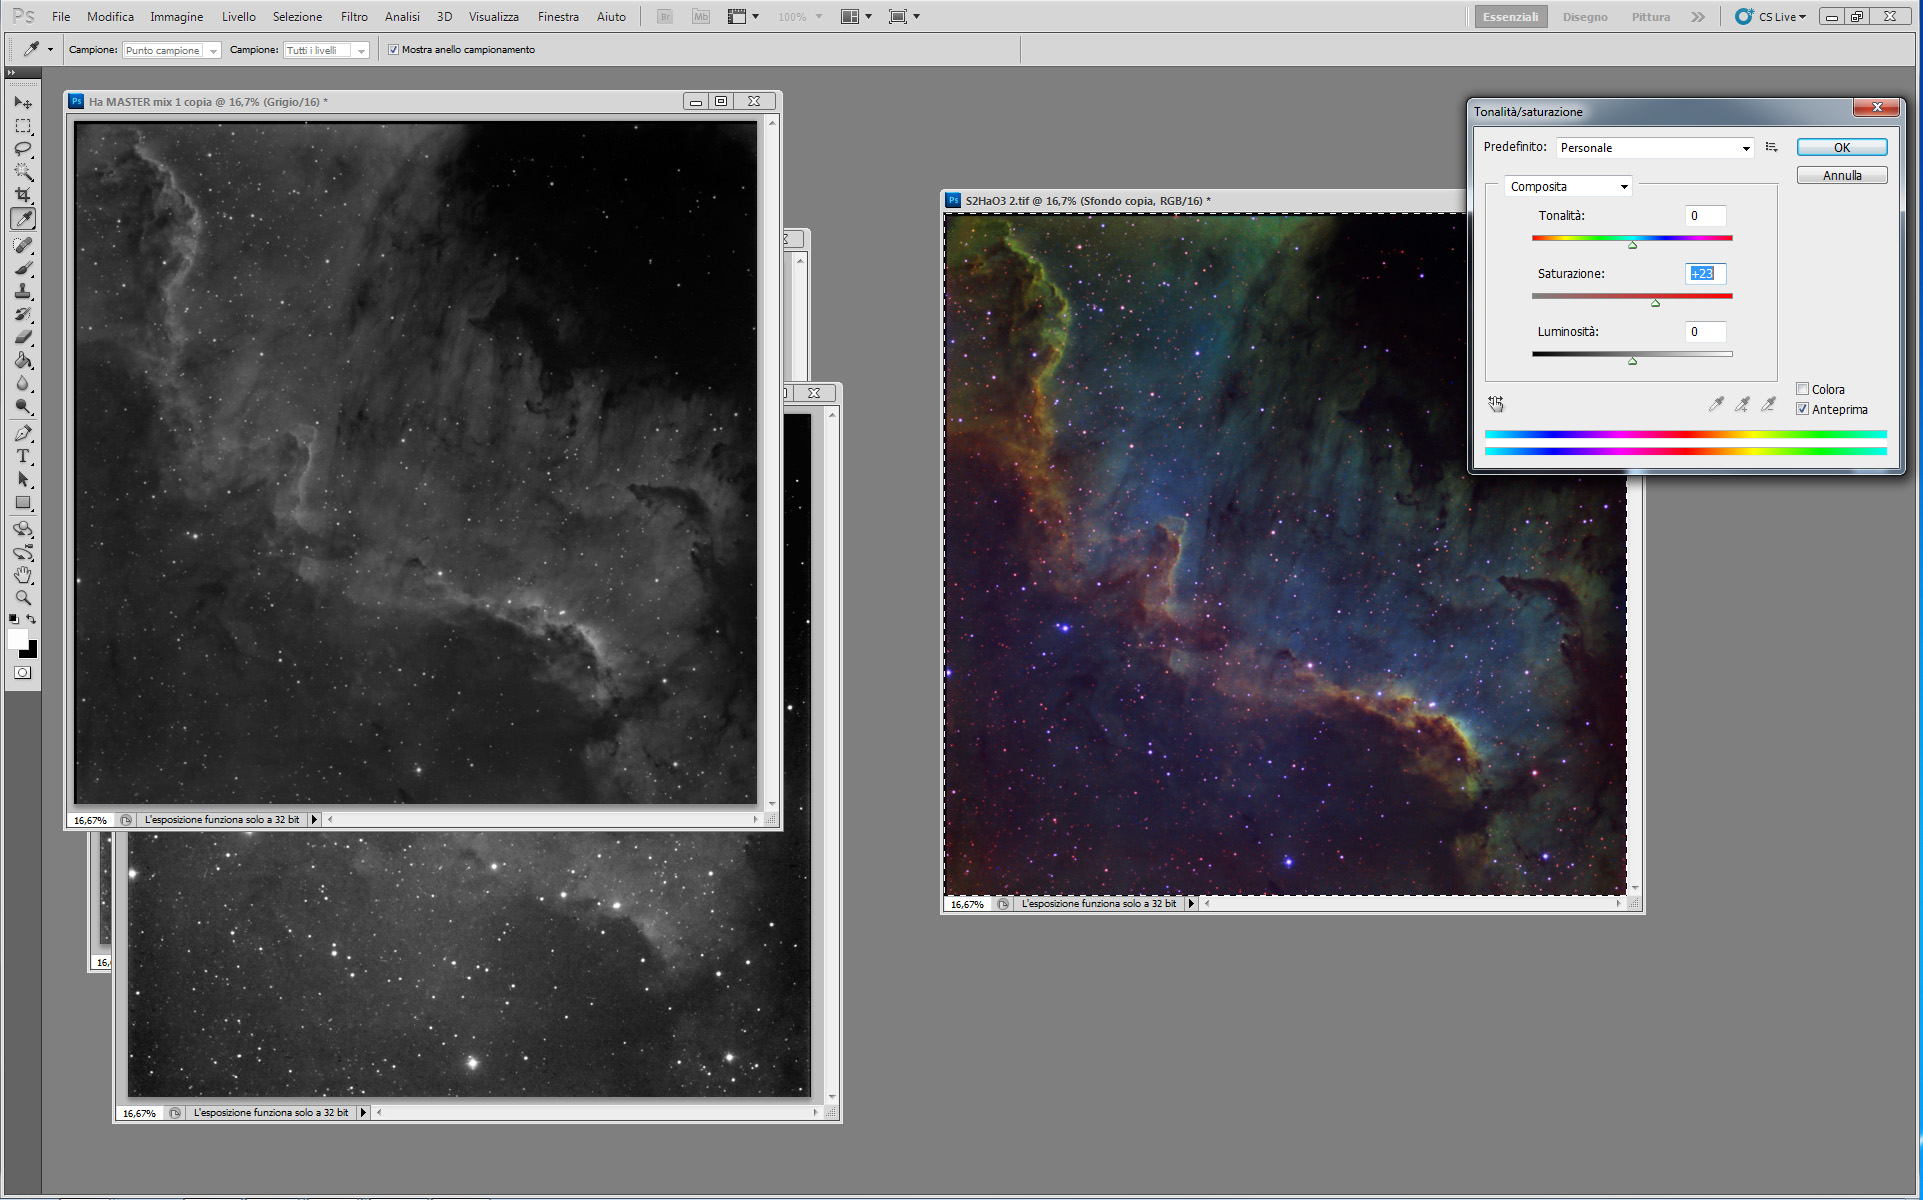The height and width of the screenshot is (1200, 1923).
Task: Select the History Brush tool
Action: click(23, 314)
